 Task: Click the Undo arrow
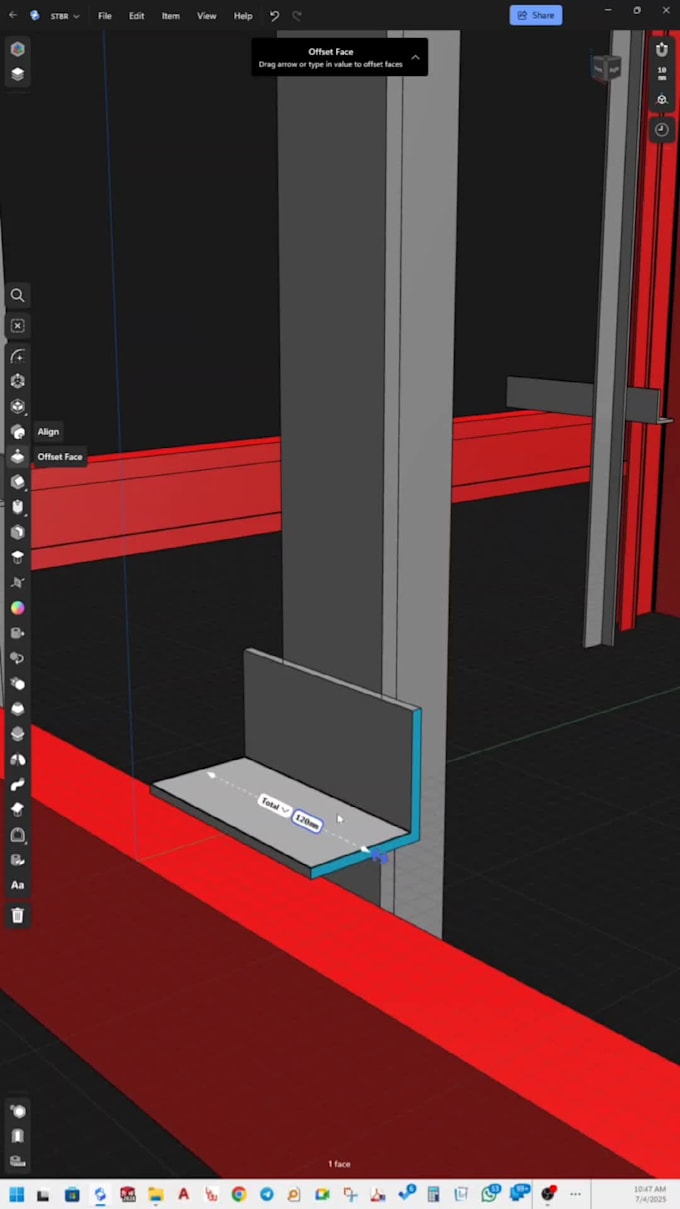click(x=274, y=16)
